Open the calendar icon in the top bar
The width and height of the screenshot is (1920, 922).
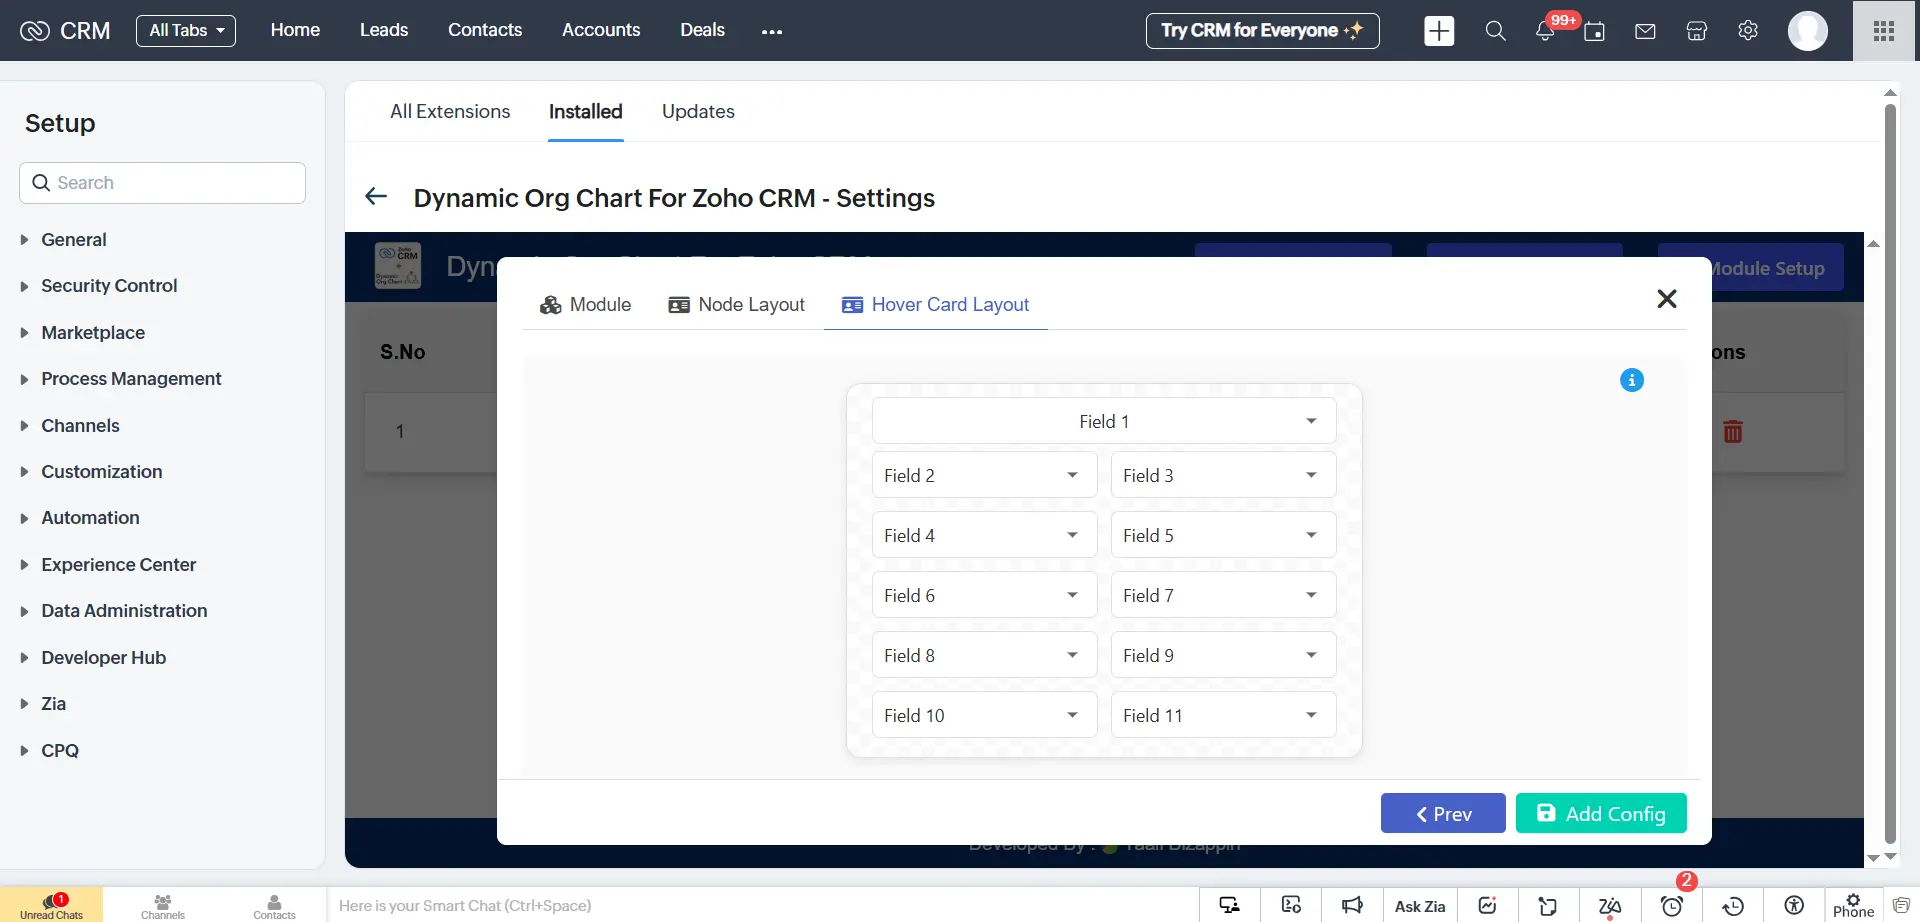[x=1595, y=31]
